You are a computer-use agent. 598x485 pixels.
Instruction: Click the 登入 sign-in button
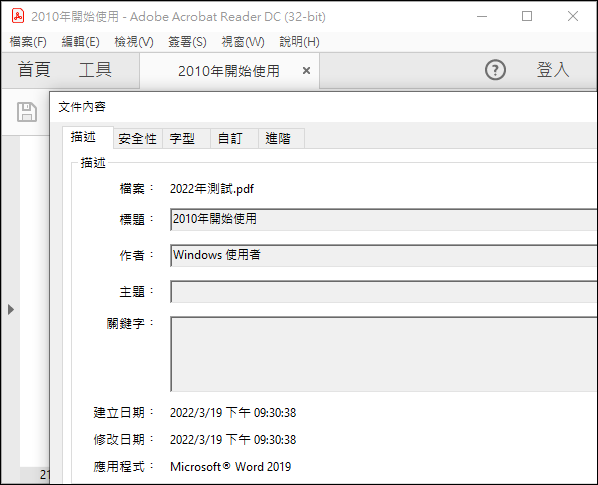(x=553, y=70)
